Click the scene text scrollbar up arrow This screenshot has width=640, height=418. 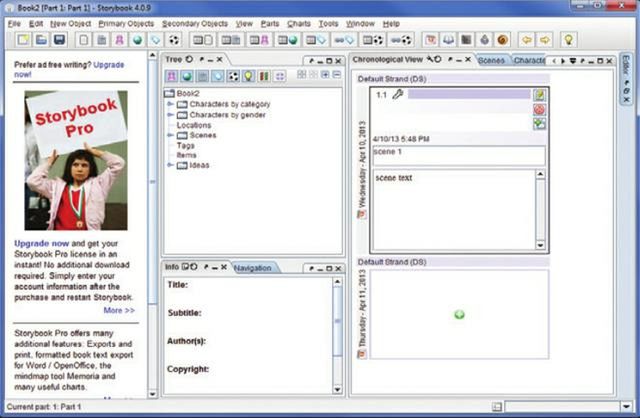point(540,174)
